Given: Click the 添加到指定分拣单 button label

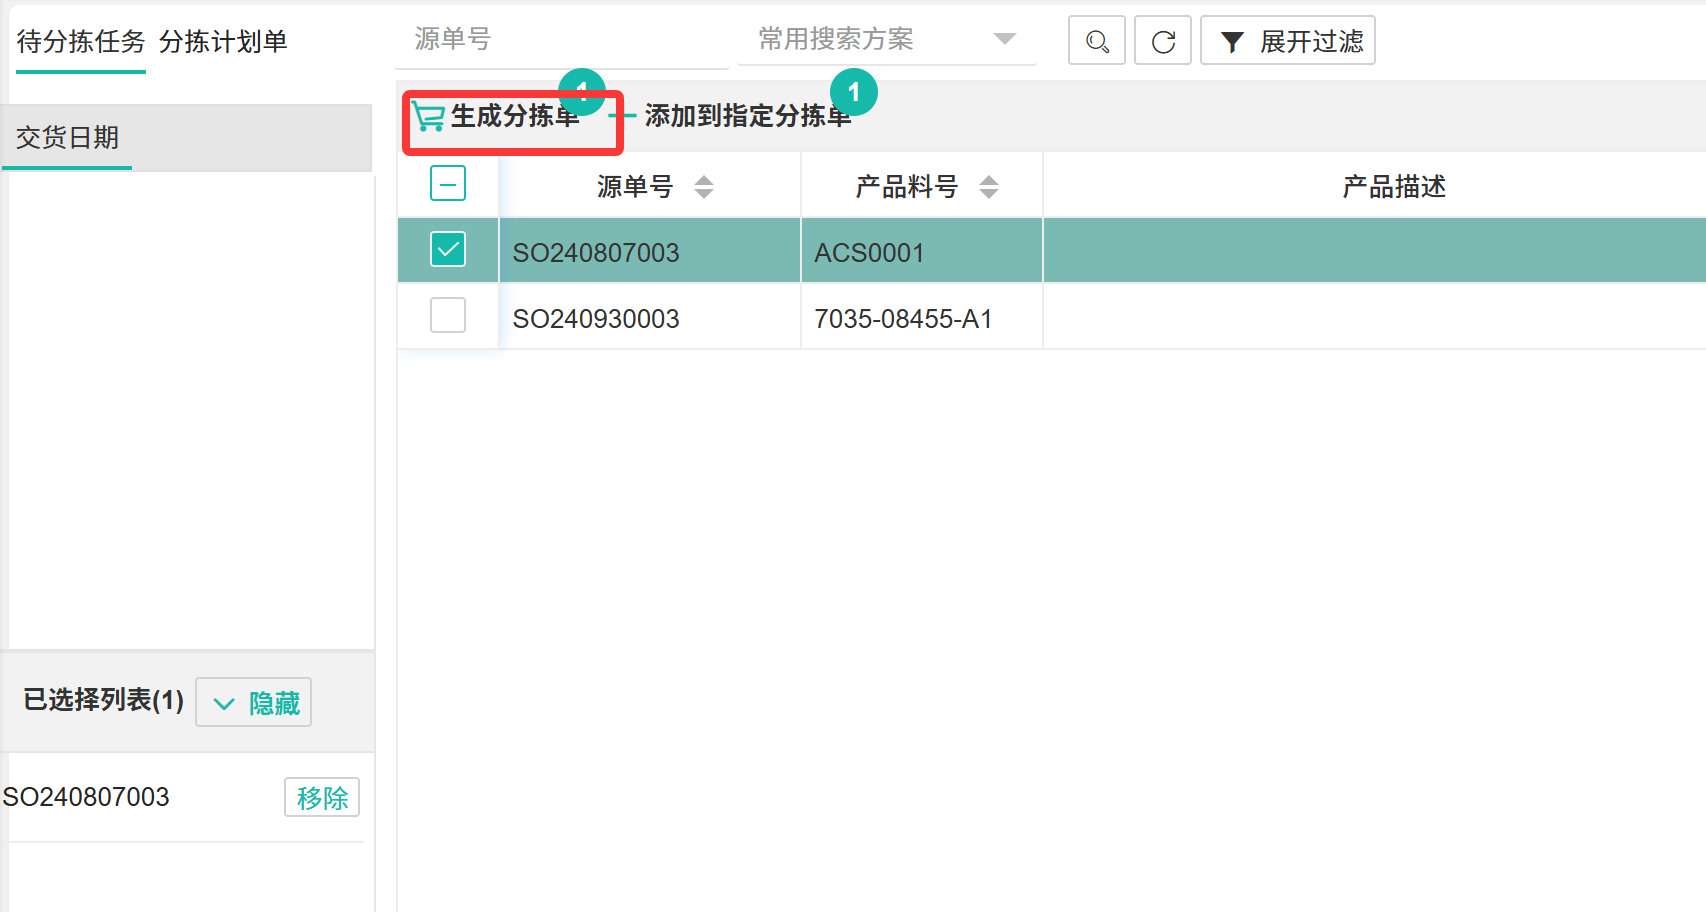Looking at the screenshot, I should [x=747, y=116].
